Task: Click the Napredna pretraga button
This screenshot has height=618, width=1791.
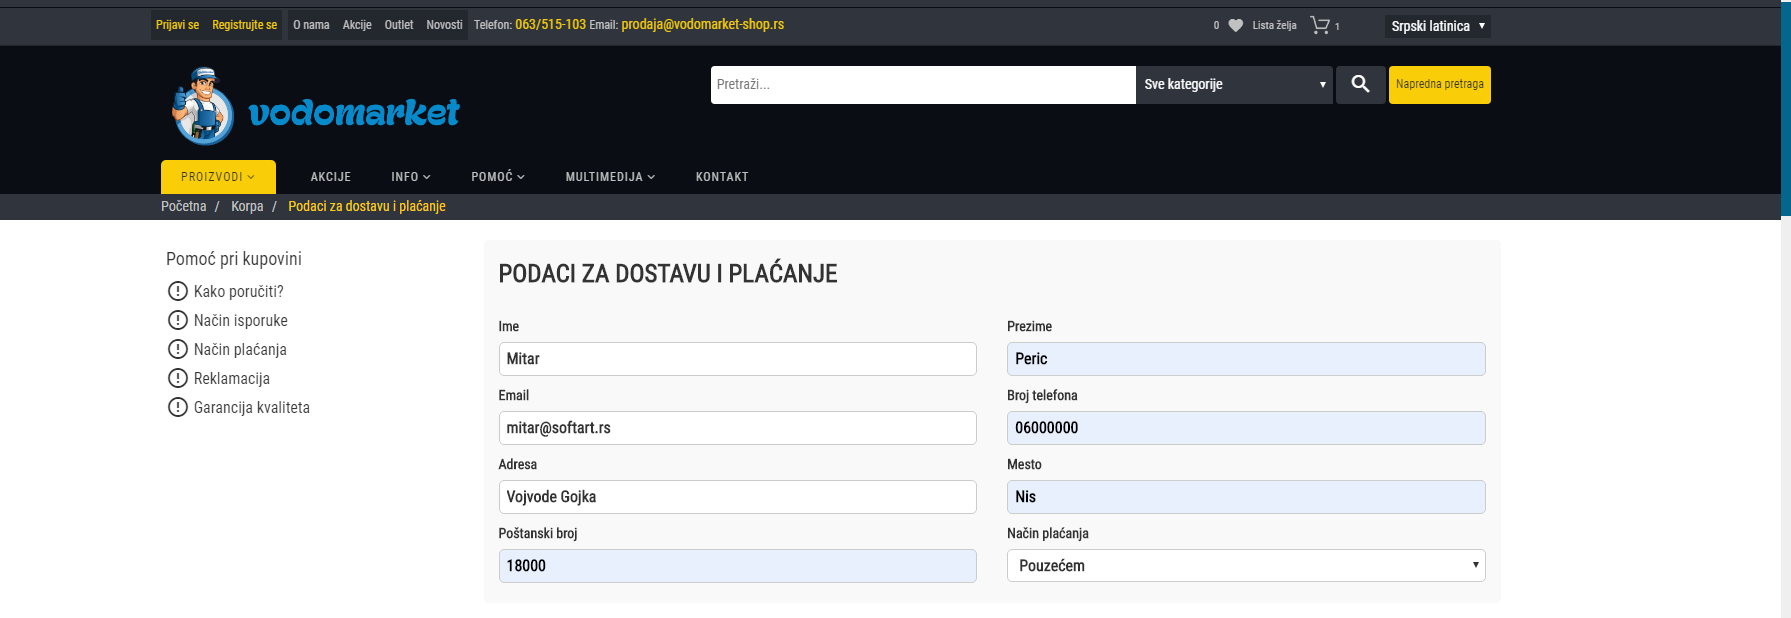Action: coord(1439,85)
